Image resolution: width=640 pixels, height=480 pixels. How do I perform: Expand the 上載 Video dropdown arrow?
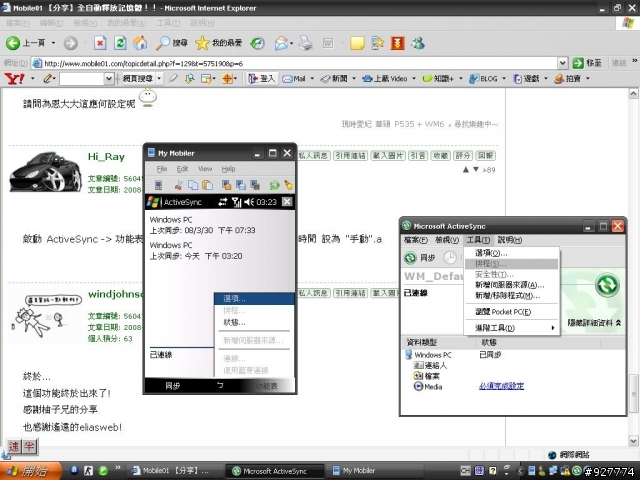414,78
